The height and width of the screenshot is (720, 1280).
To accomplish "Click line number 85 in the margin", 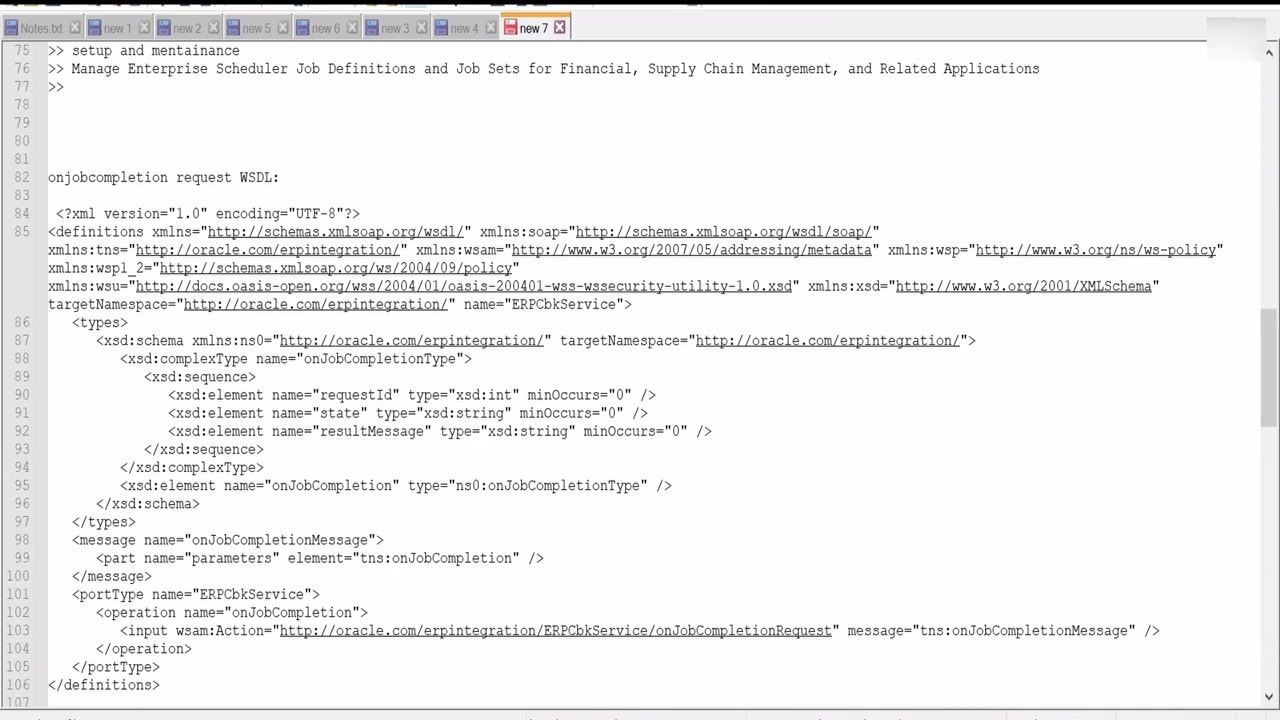I will pos(21,232).
